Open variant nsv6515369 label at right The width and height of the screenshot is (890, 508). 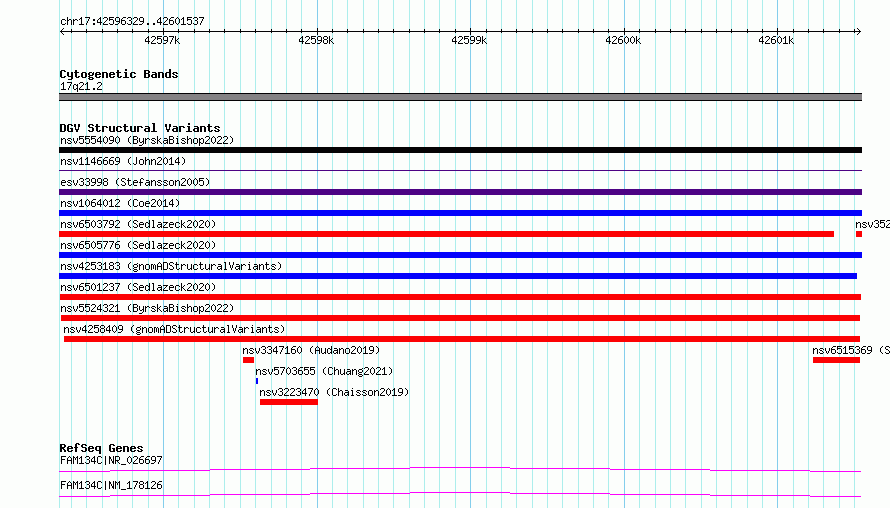(851, 350)
